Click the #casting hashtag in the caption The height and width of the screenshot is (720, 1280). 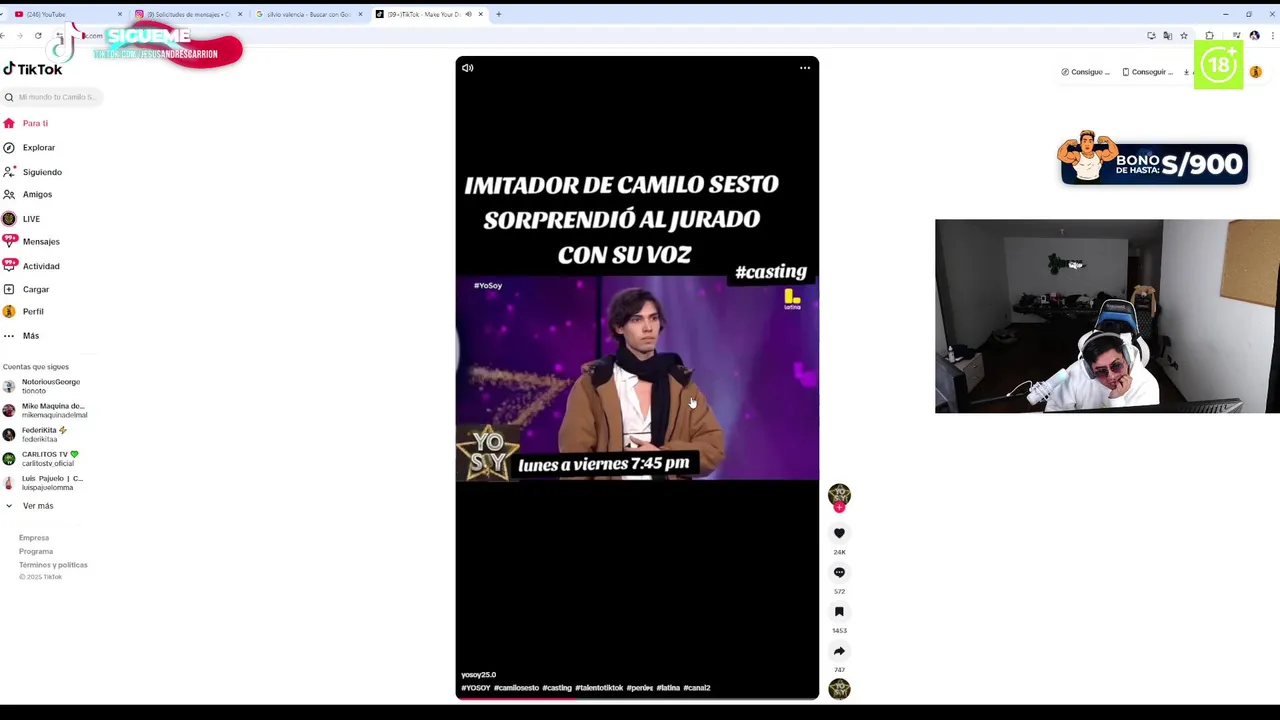(x=557, y=688)
